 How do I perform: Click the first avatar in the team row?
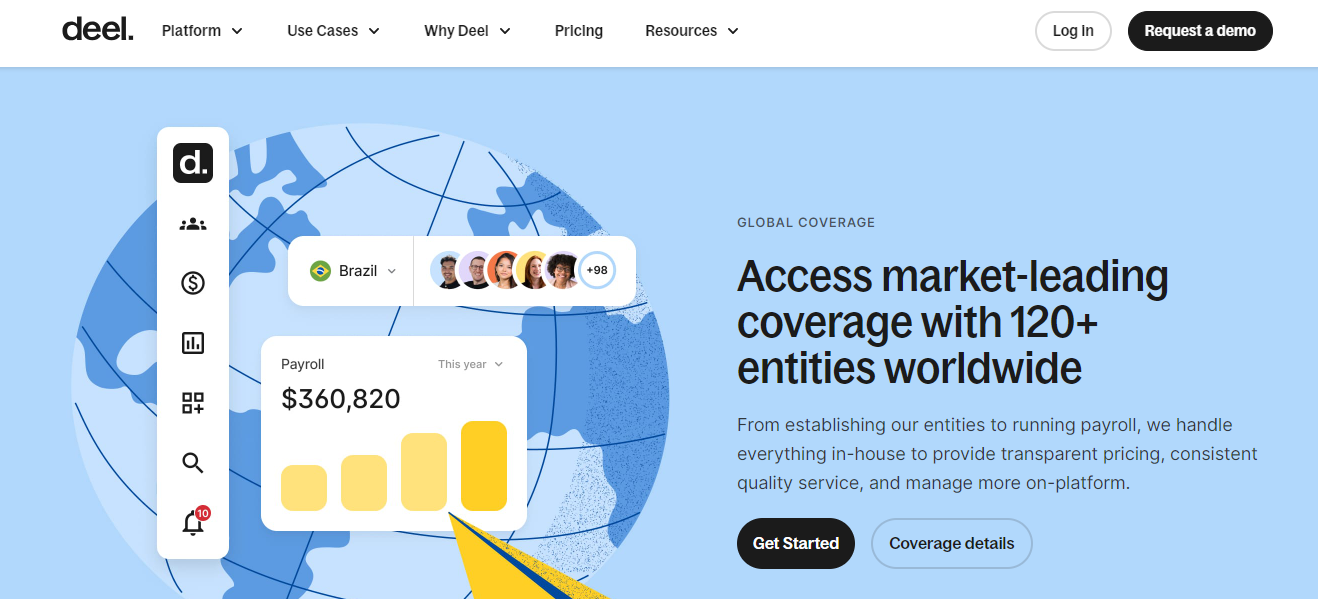click(x=449, y=270)
